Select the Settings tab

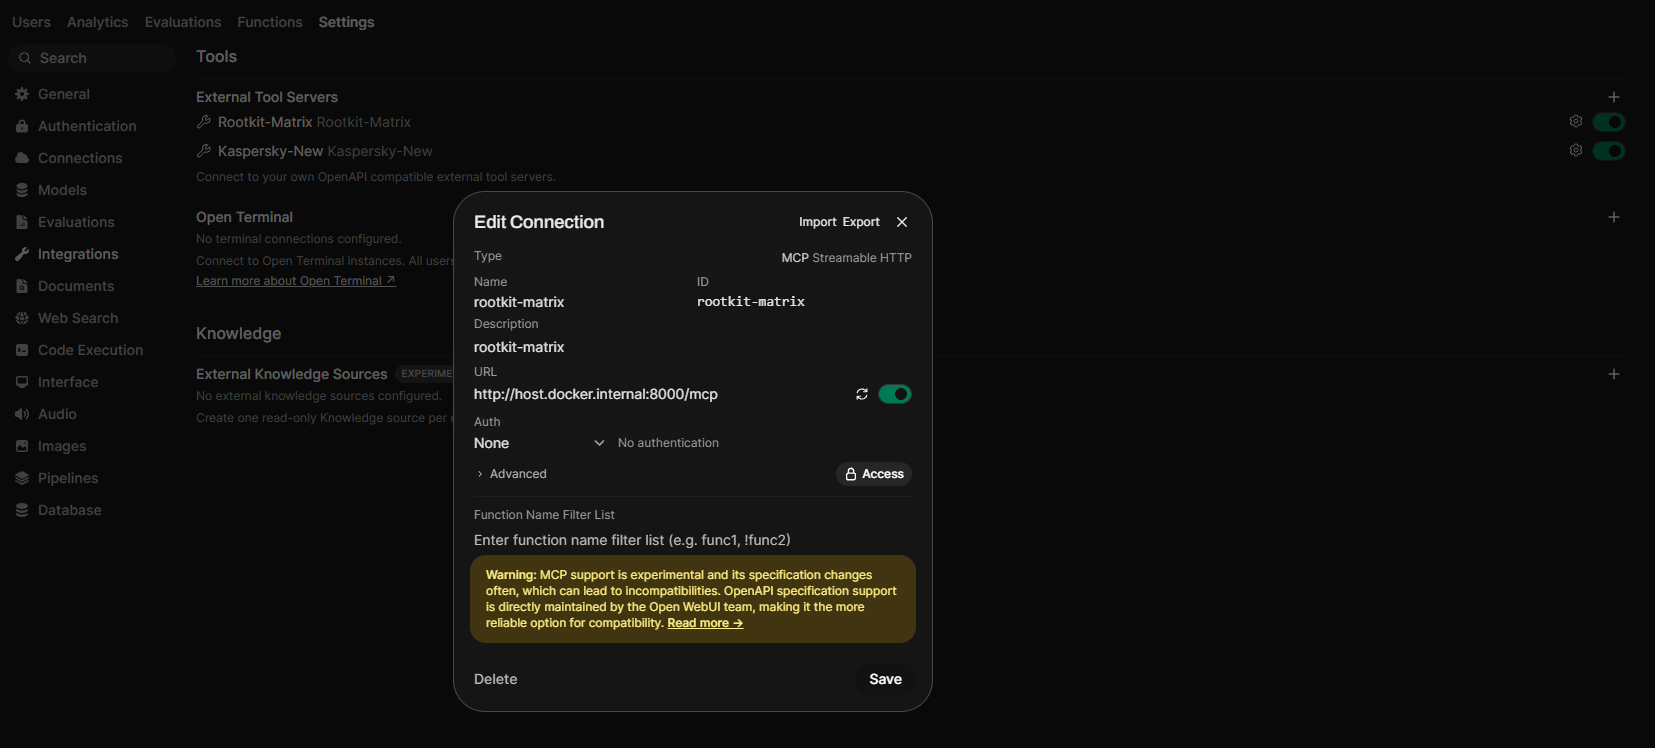(346, 22)
